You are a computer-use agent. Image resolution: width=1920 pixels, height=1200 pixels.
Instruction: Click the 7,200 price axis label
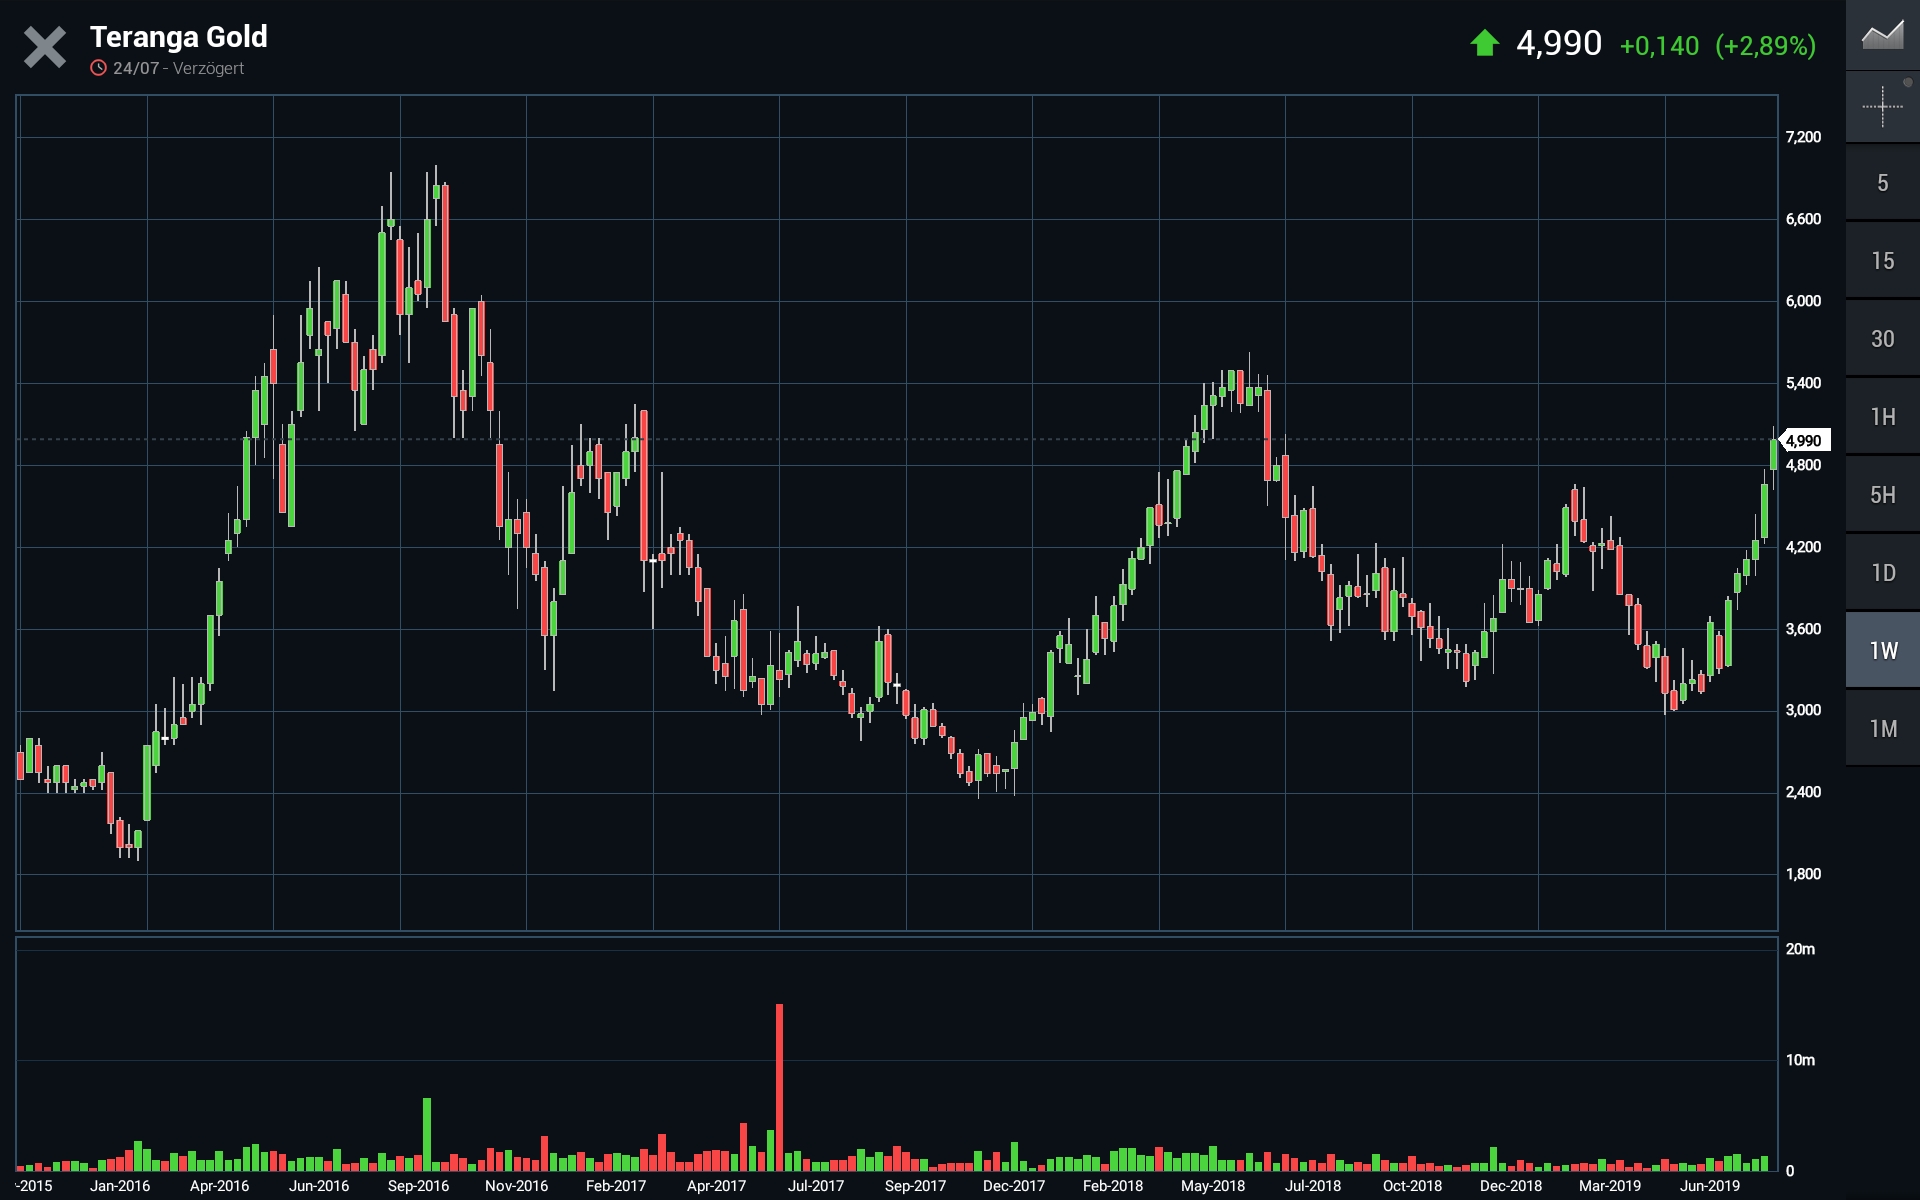click(x=1803, y=137)
